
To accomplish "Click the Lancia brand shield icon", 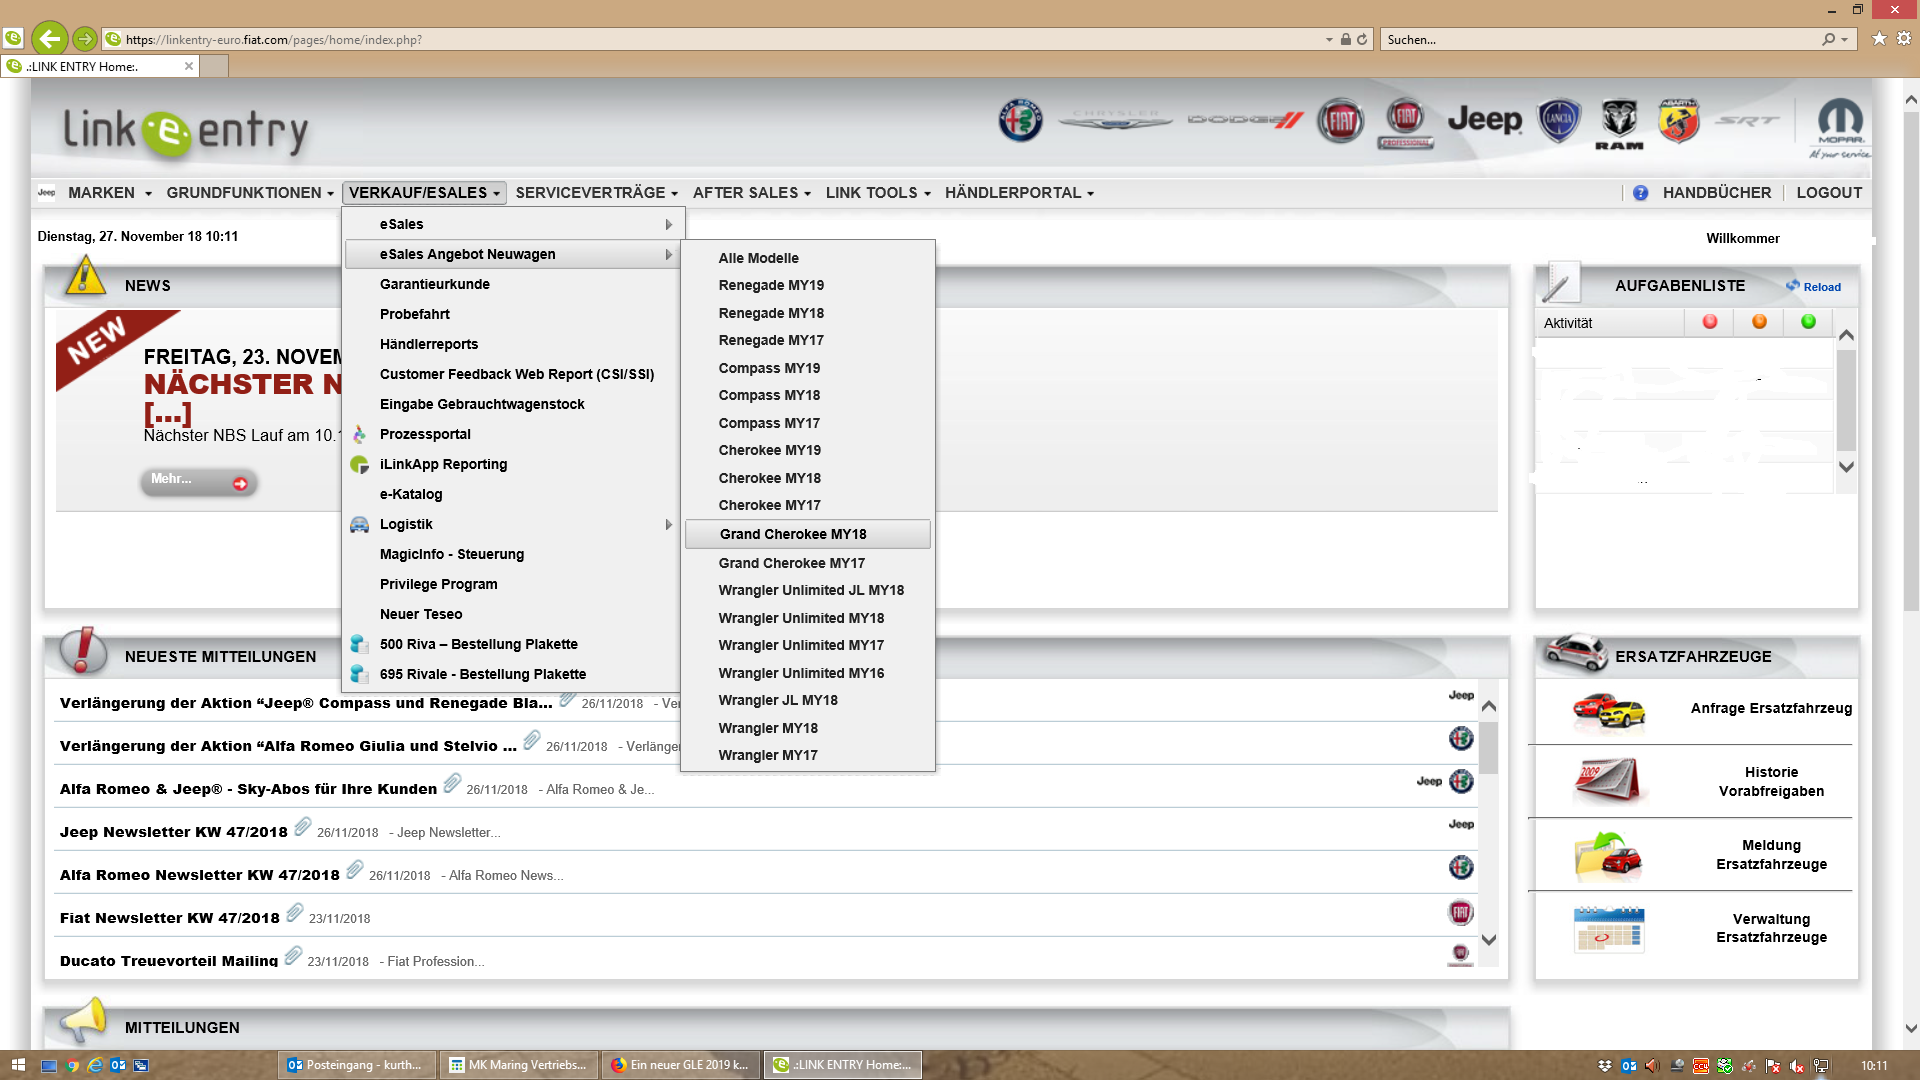I will [1558, 120].
